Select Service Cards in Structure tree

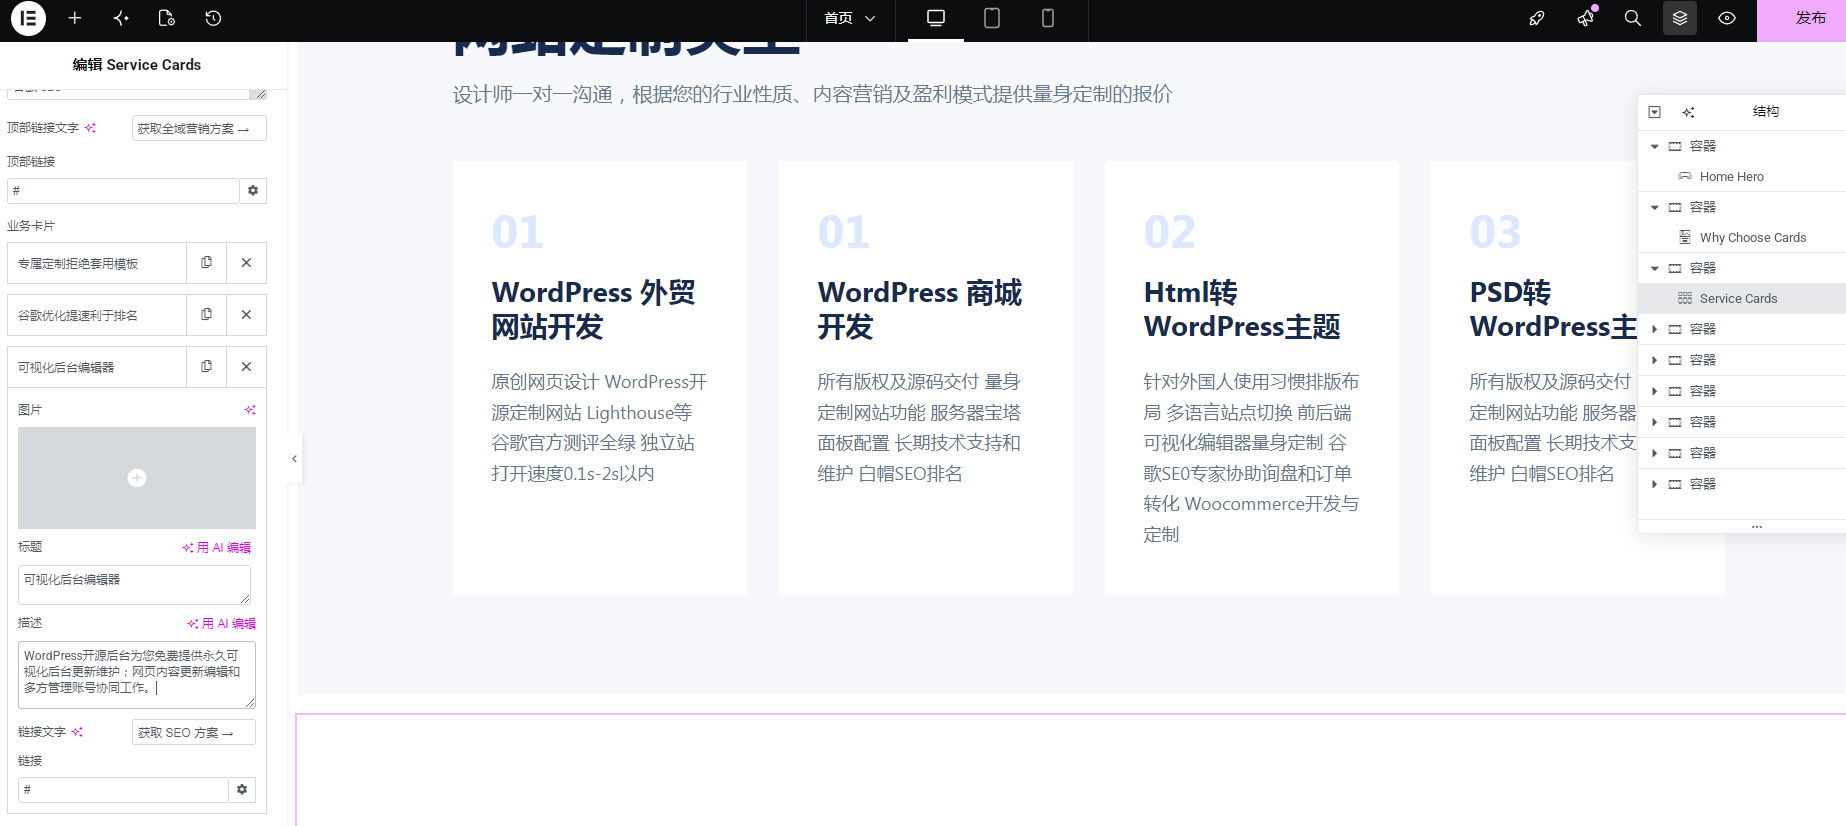click(1738, 299)
